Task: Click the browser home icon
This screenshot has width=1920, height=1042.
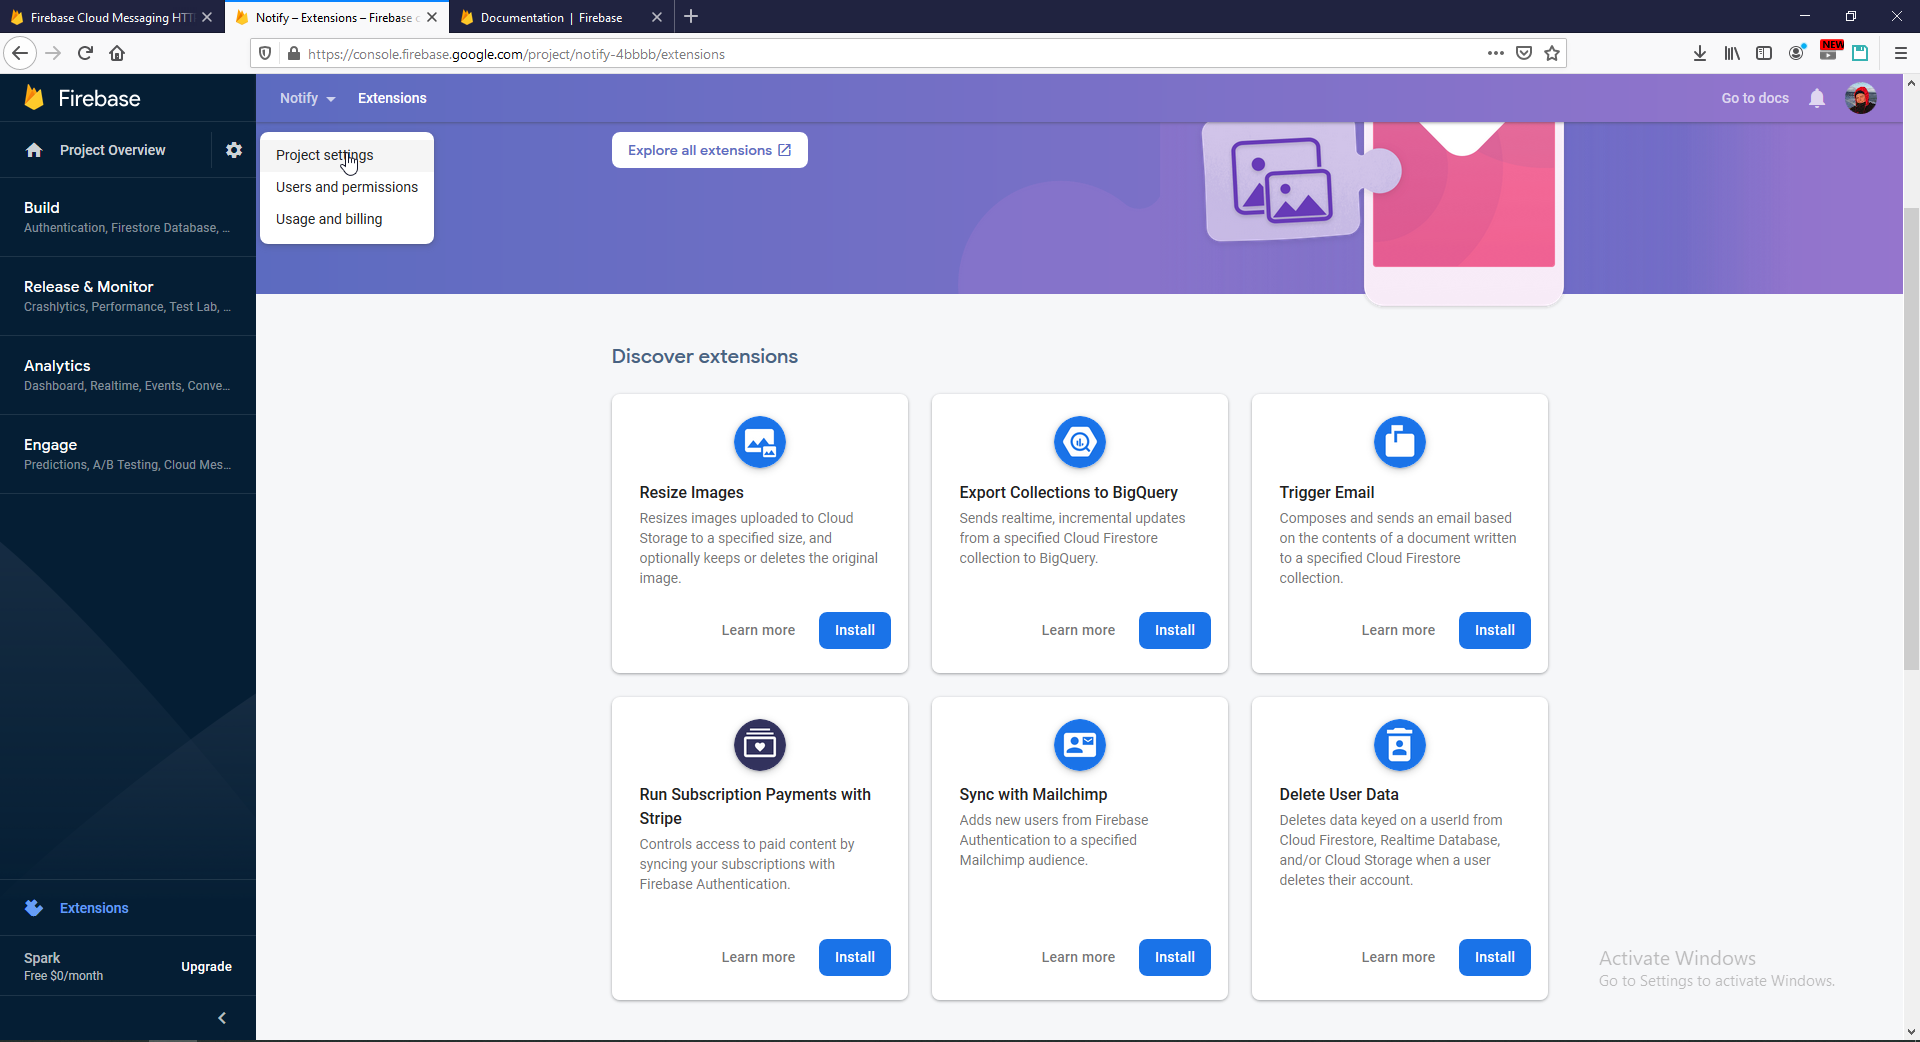Action: 117,53
